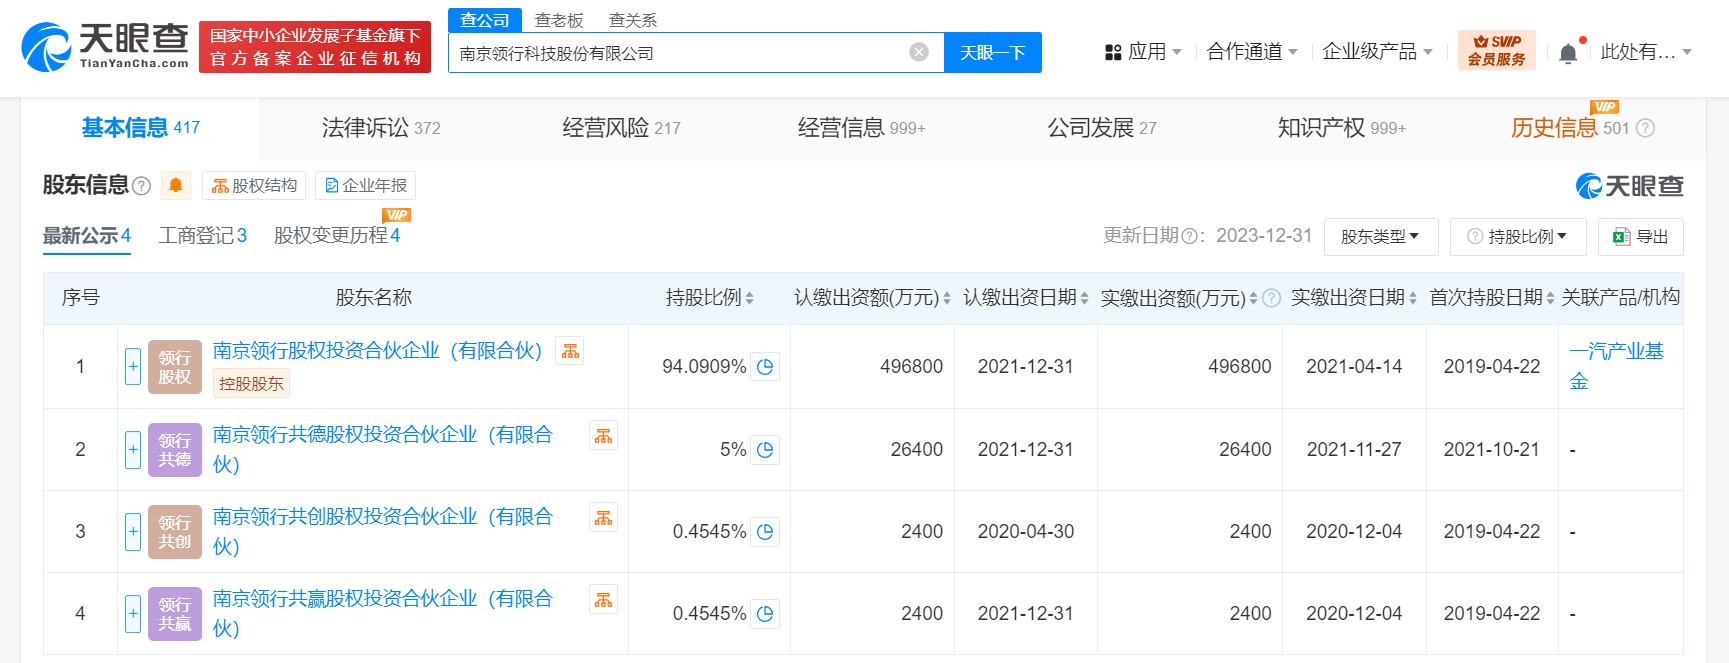Click the pie chart icon beside 5% shareholding
This screenshot has width=1729, height=663.
pos(765,450)
